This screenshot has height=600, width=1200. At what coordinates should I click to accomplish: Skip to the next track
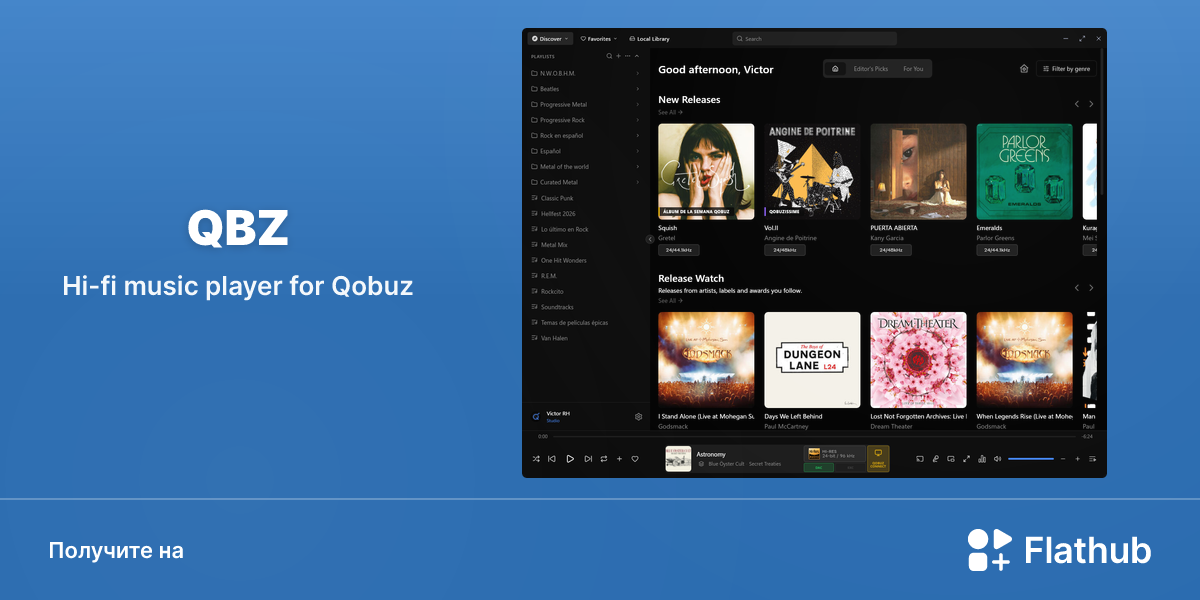588,459
